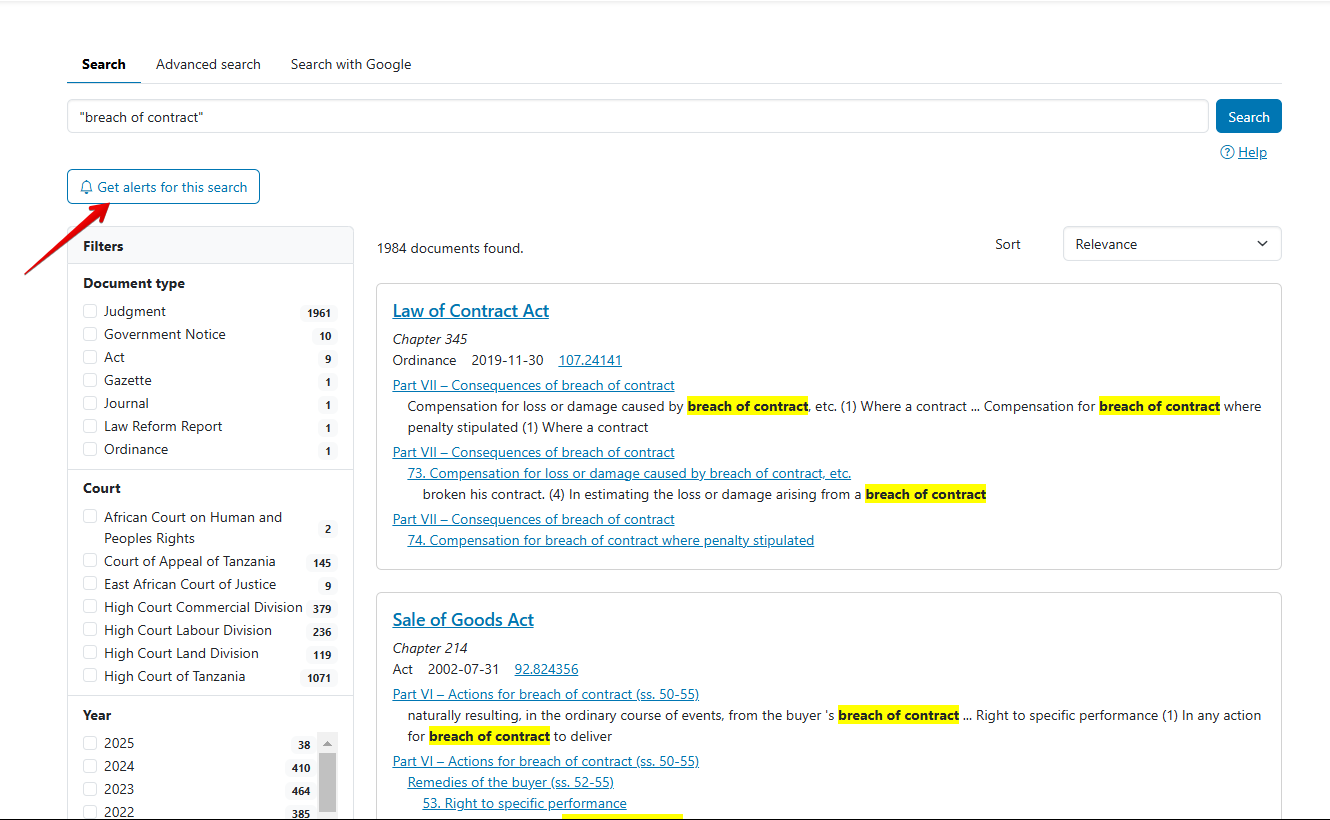Screen dimensions: 1330x820
Task: Tick the Judgment document type checkbox
Action: (91, 311)
